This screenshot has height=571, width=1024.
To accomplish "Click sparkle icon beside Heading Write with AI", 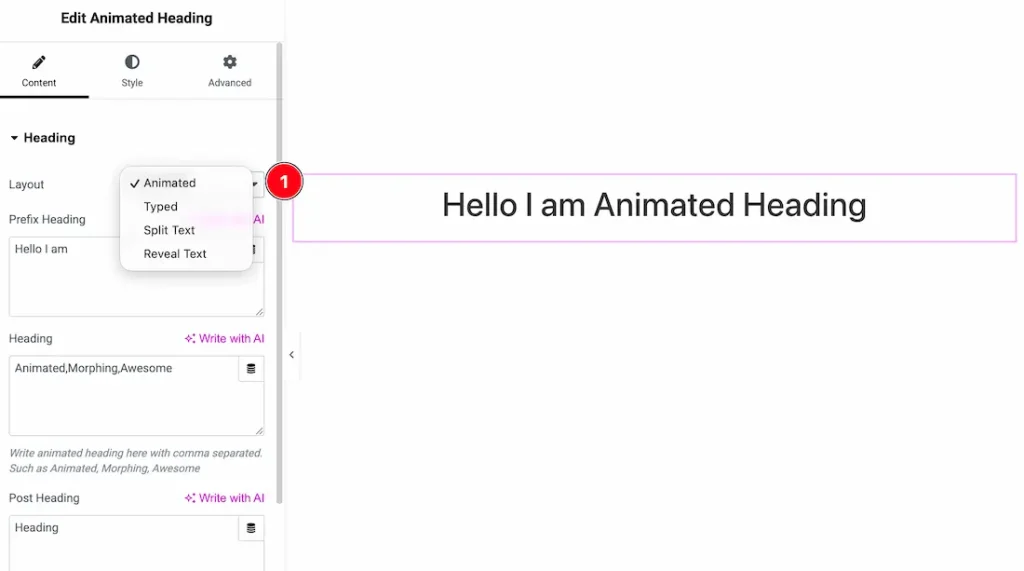I will [190, 339].
